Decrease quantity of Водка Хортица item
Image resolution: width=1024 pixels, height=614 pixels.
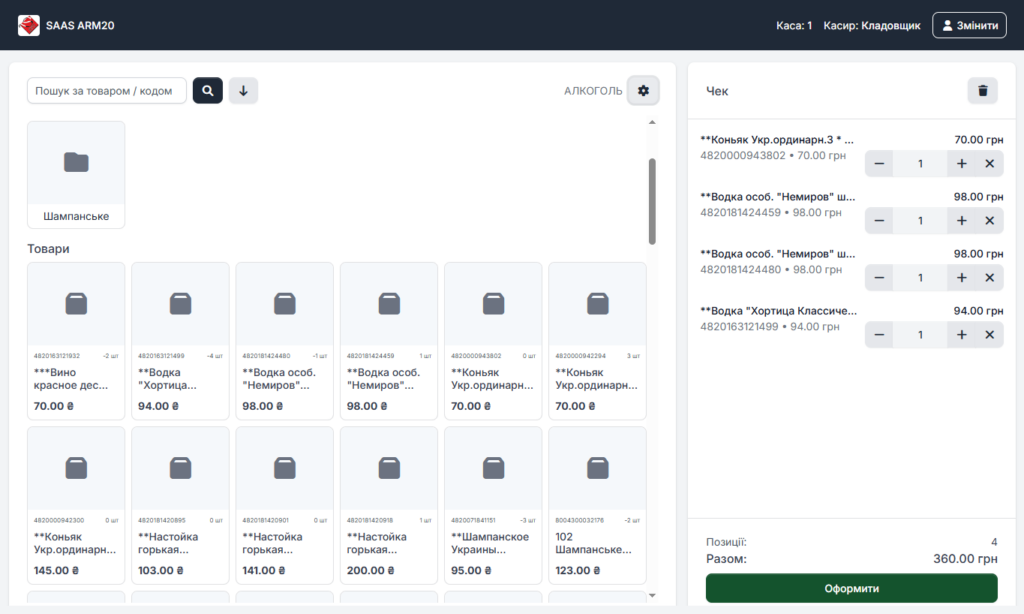879,335
